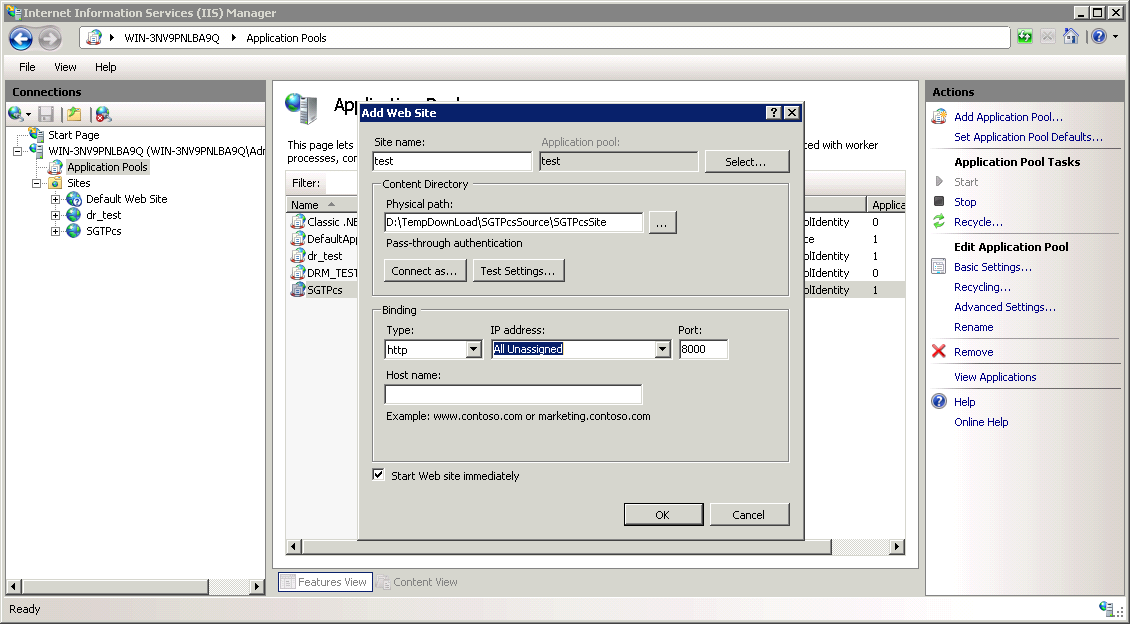The image size is (1130, 624).
Task: Click the dialog help question mark button
Action: click(x=773, y=112)
